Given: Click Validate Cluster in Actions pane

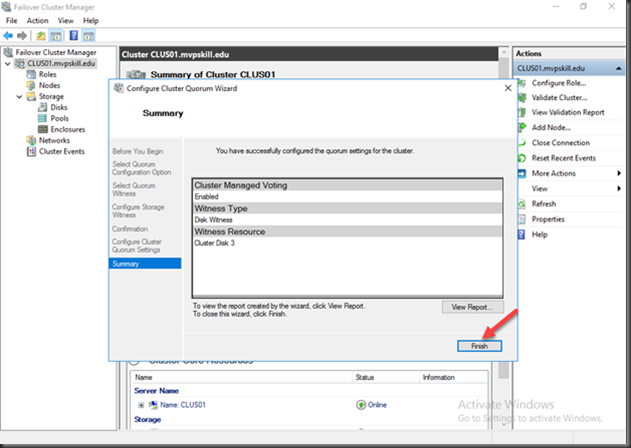Looking at the screenshot, I should coord(559,98).
